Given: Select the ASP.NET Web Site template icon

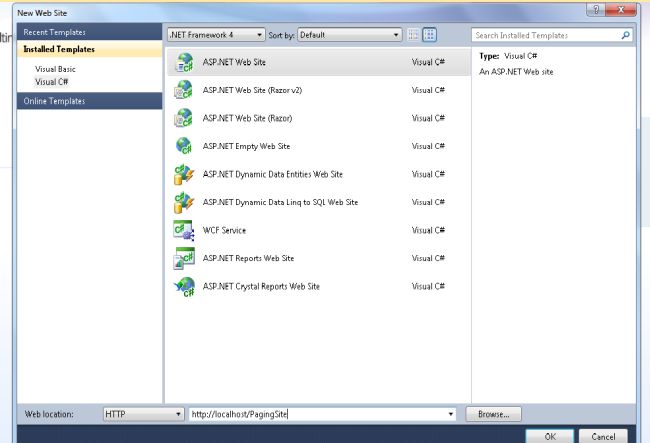Looking at the screenshot, I should click(184, 63).
